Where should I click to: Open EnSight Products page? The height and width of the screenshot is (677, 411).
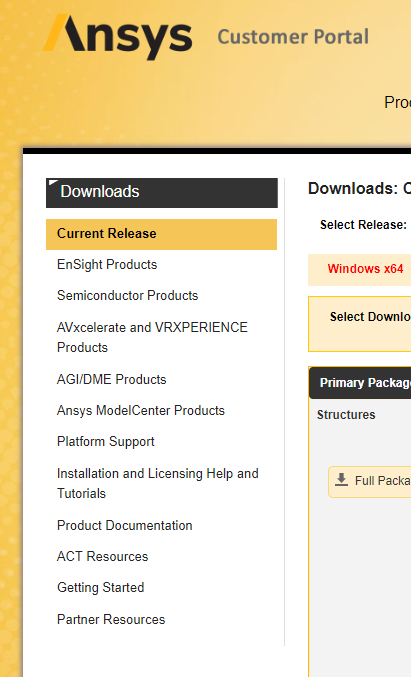(x=107, y=264)
